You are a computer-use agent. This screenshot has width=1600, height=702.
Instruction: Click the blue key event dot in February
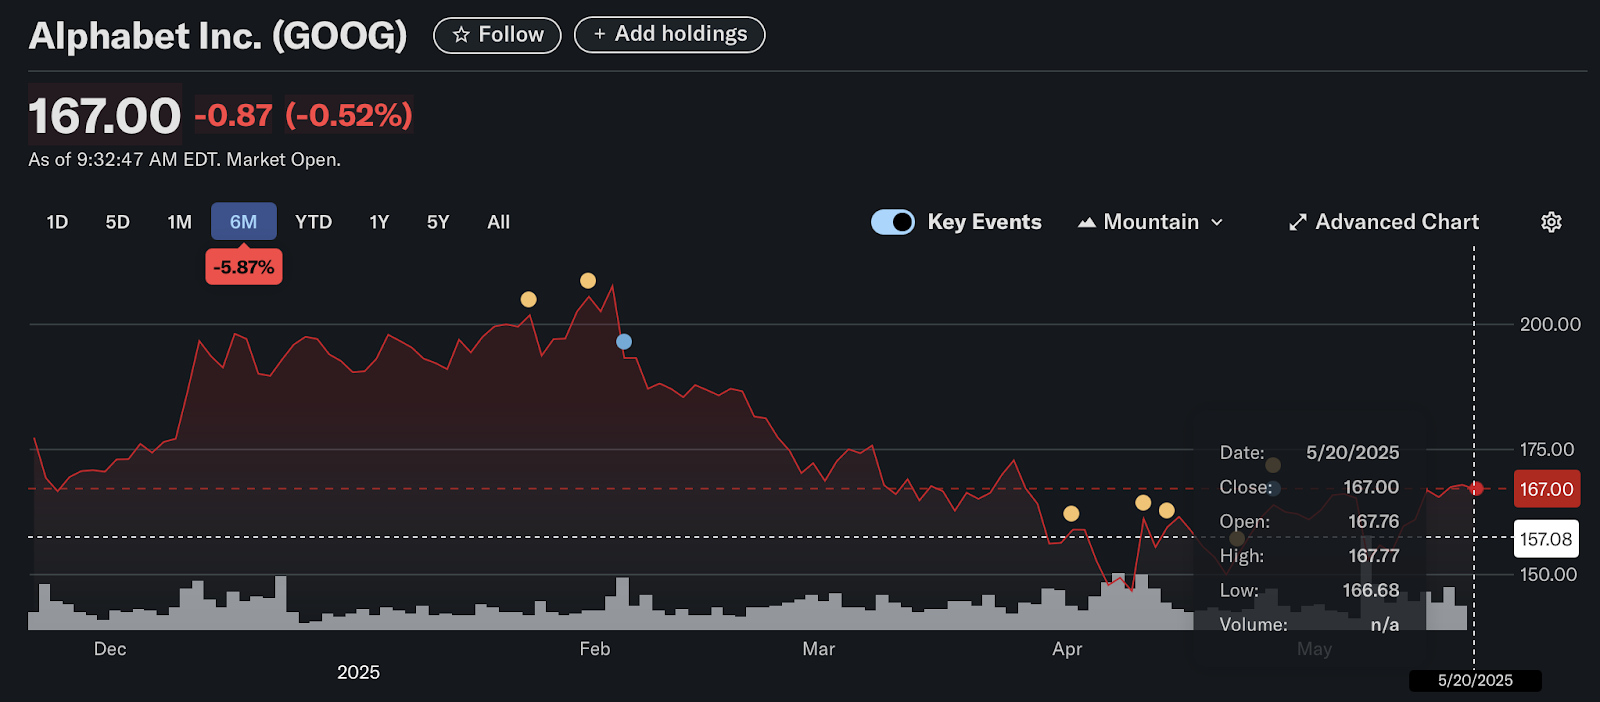point(624,342)
